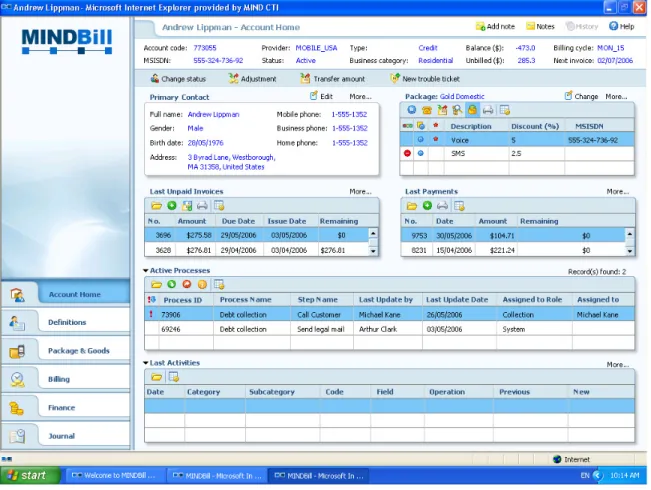Open folder icon in Active Processes toolbar
The height and width of the screenshot is (490, 651).
[156, 284]
